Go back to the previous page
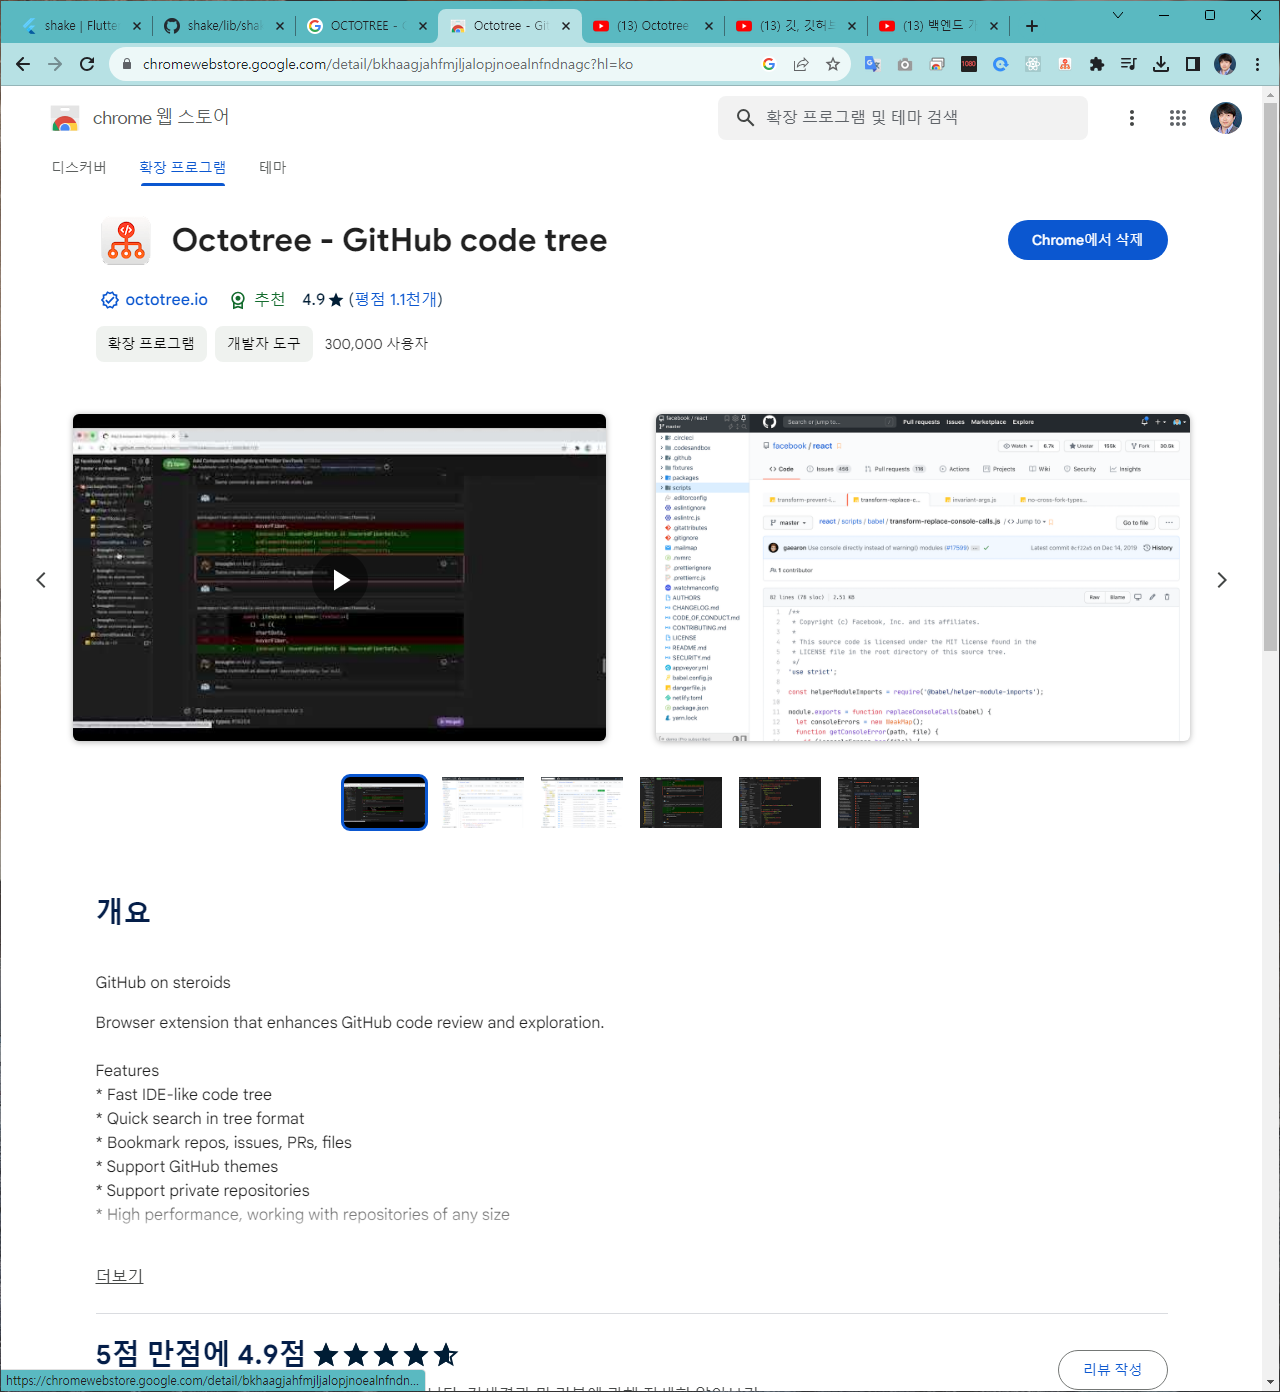This screenshot has height=1392, width=1280. 23,64
